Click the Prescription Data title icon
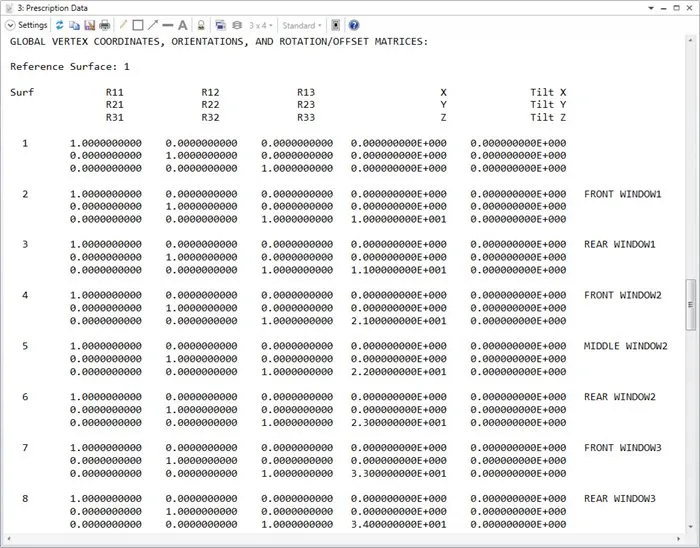The image size is (700, 548). pyautogui.click(x=9, y=8)
